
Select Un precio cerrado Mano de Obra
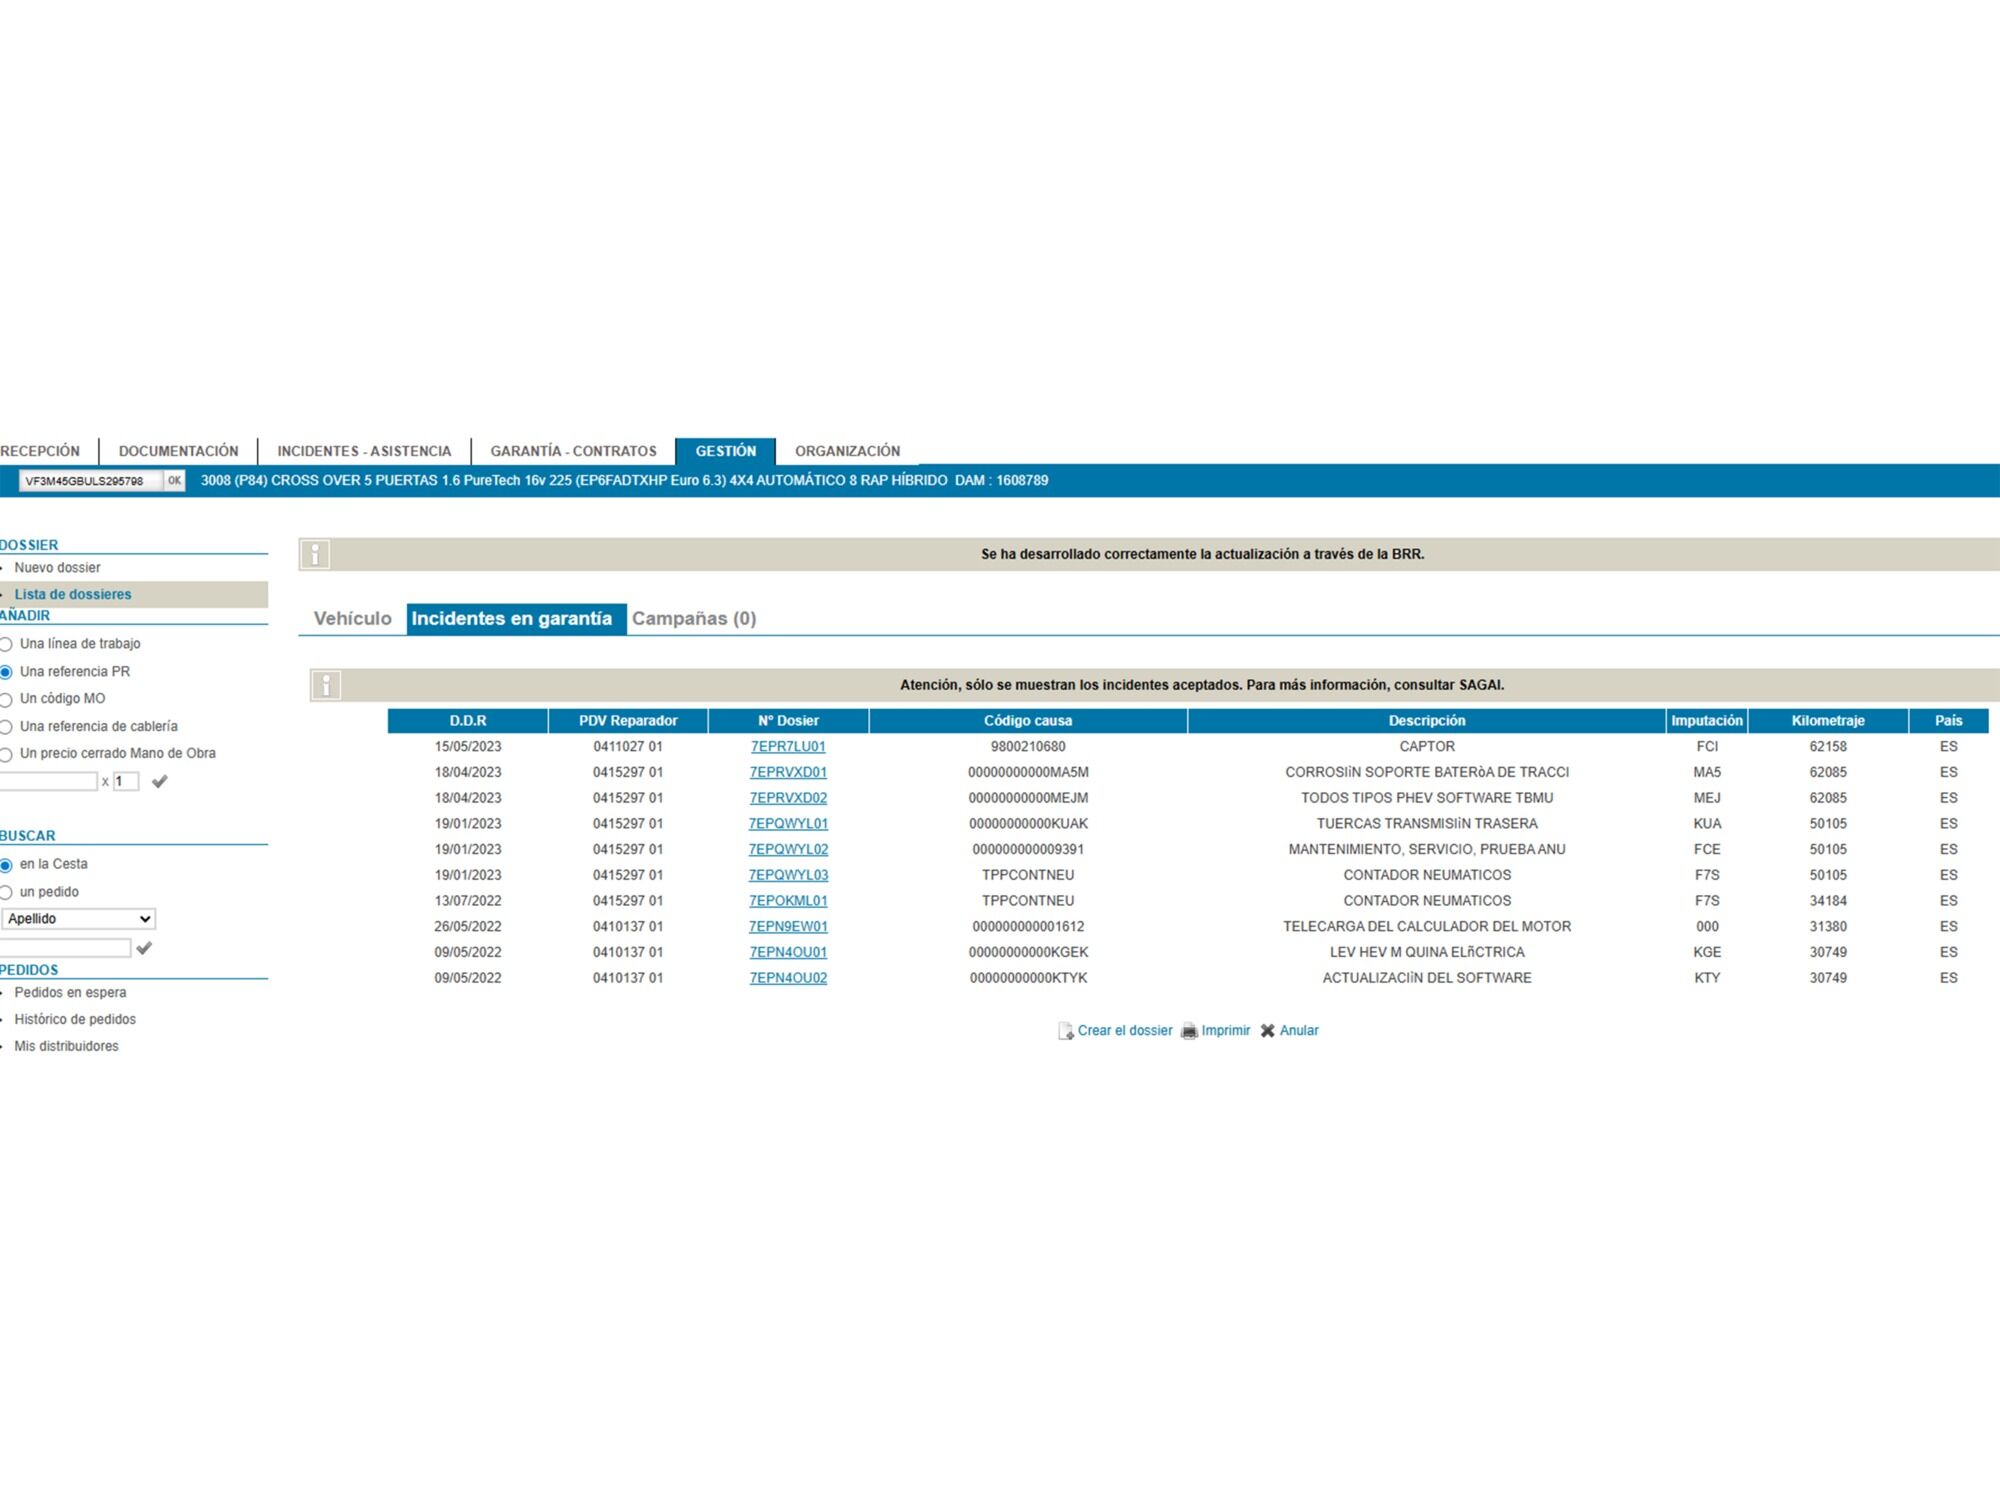[x=6, y=755]
